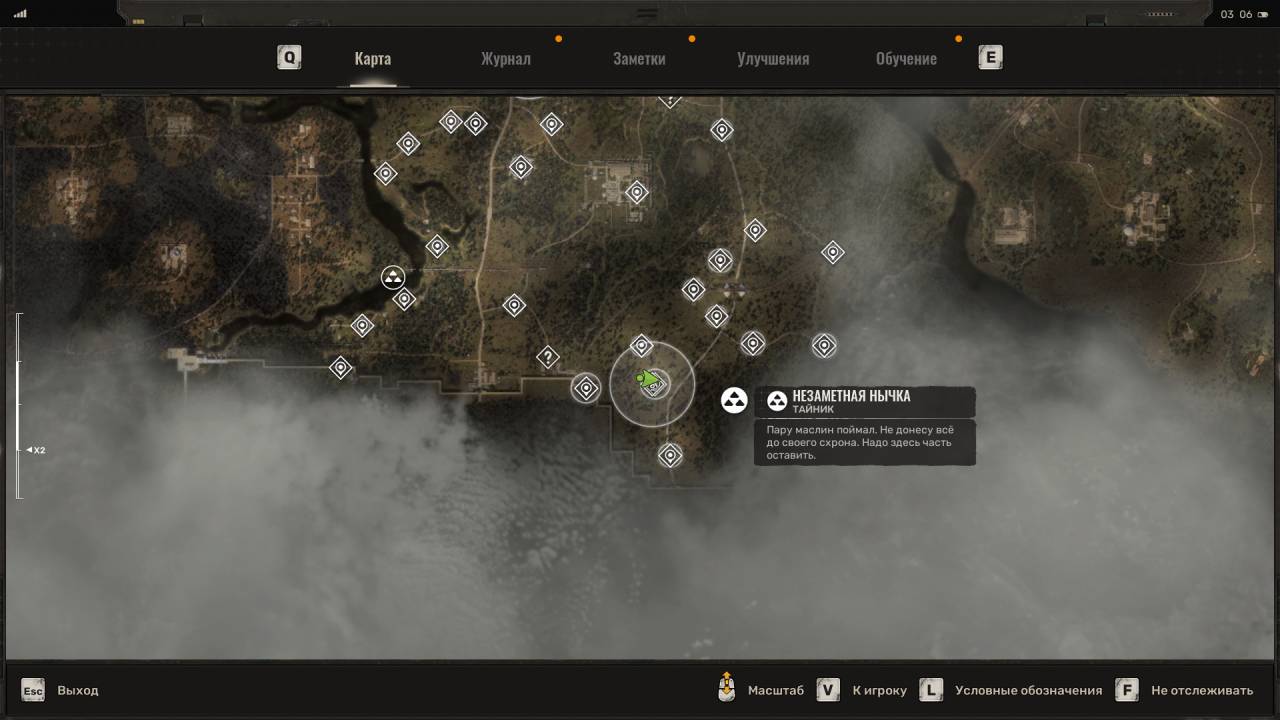Select stash icon beside Незаметная нычка tooltip
The height and width of the screenshot is (720, 1280).
coord(735,401)
